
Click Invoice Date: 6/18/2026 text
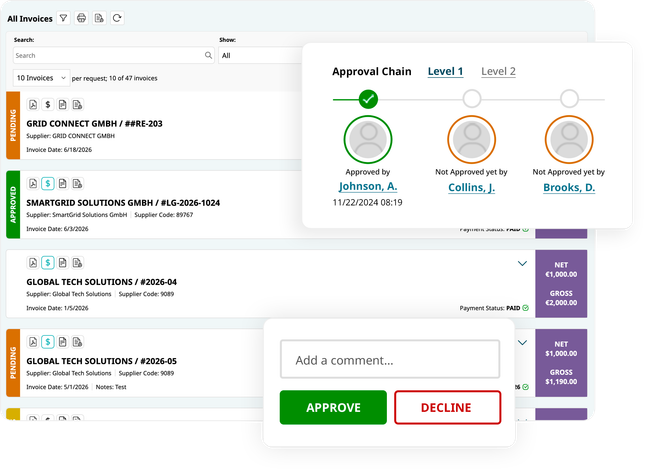[59, 150]
